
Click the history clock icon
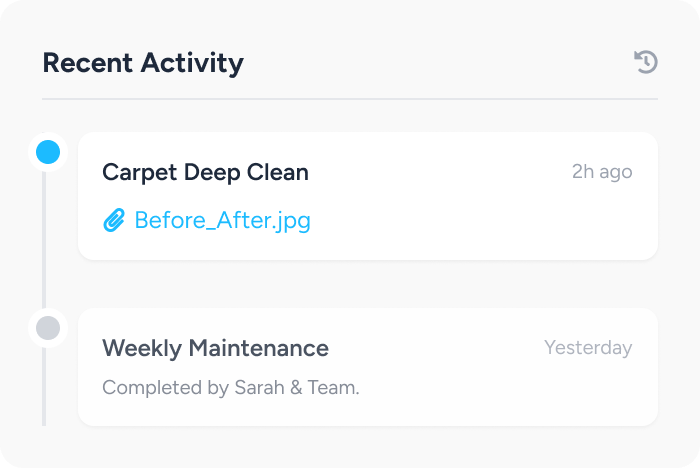tap(646, 63)
